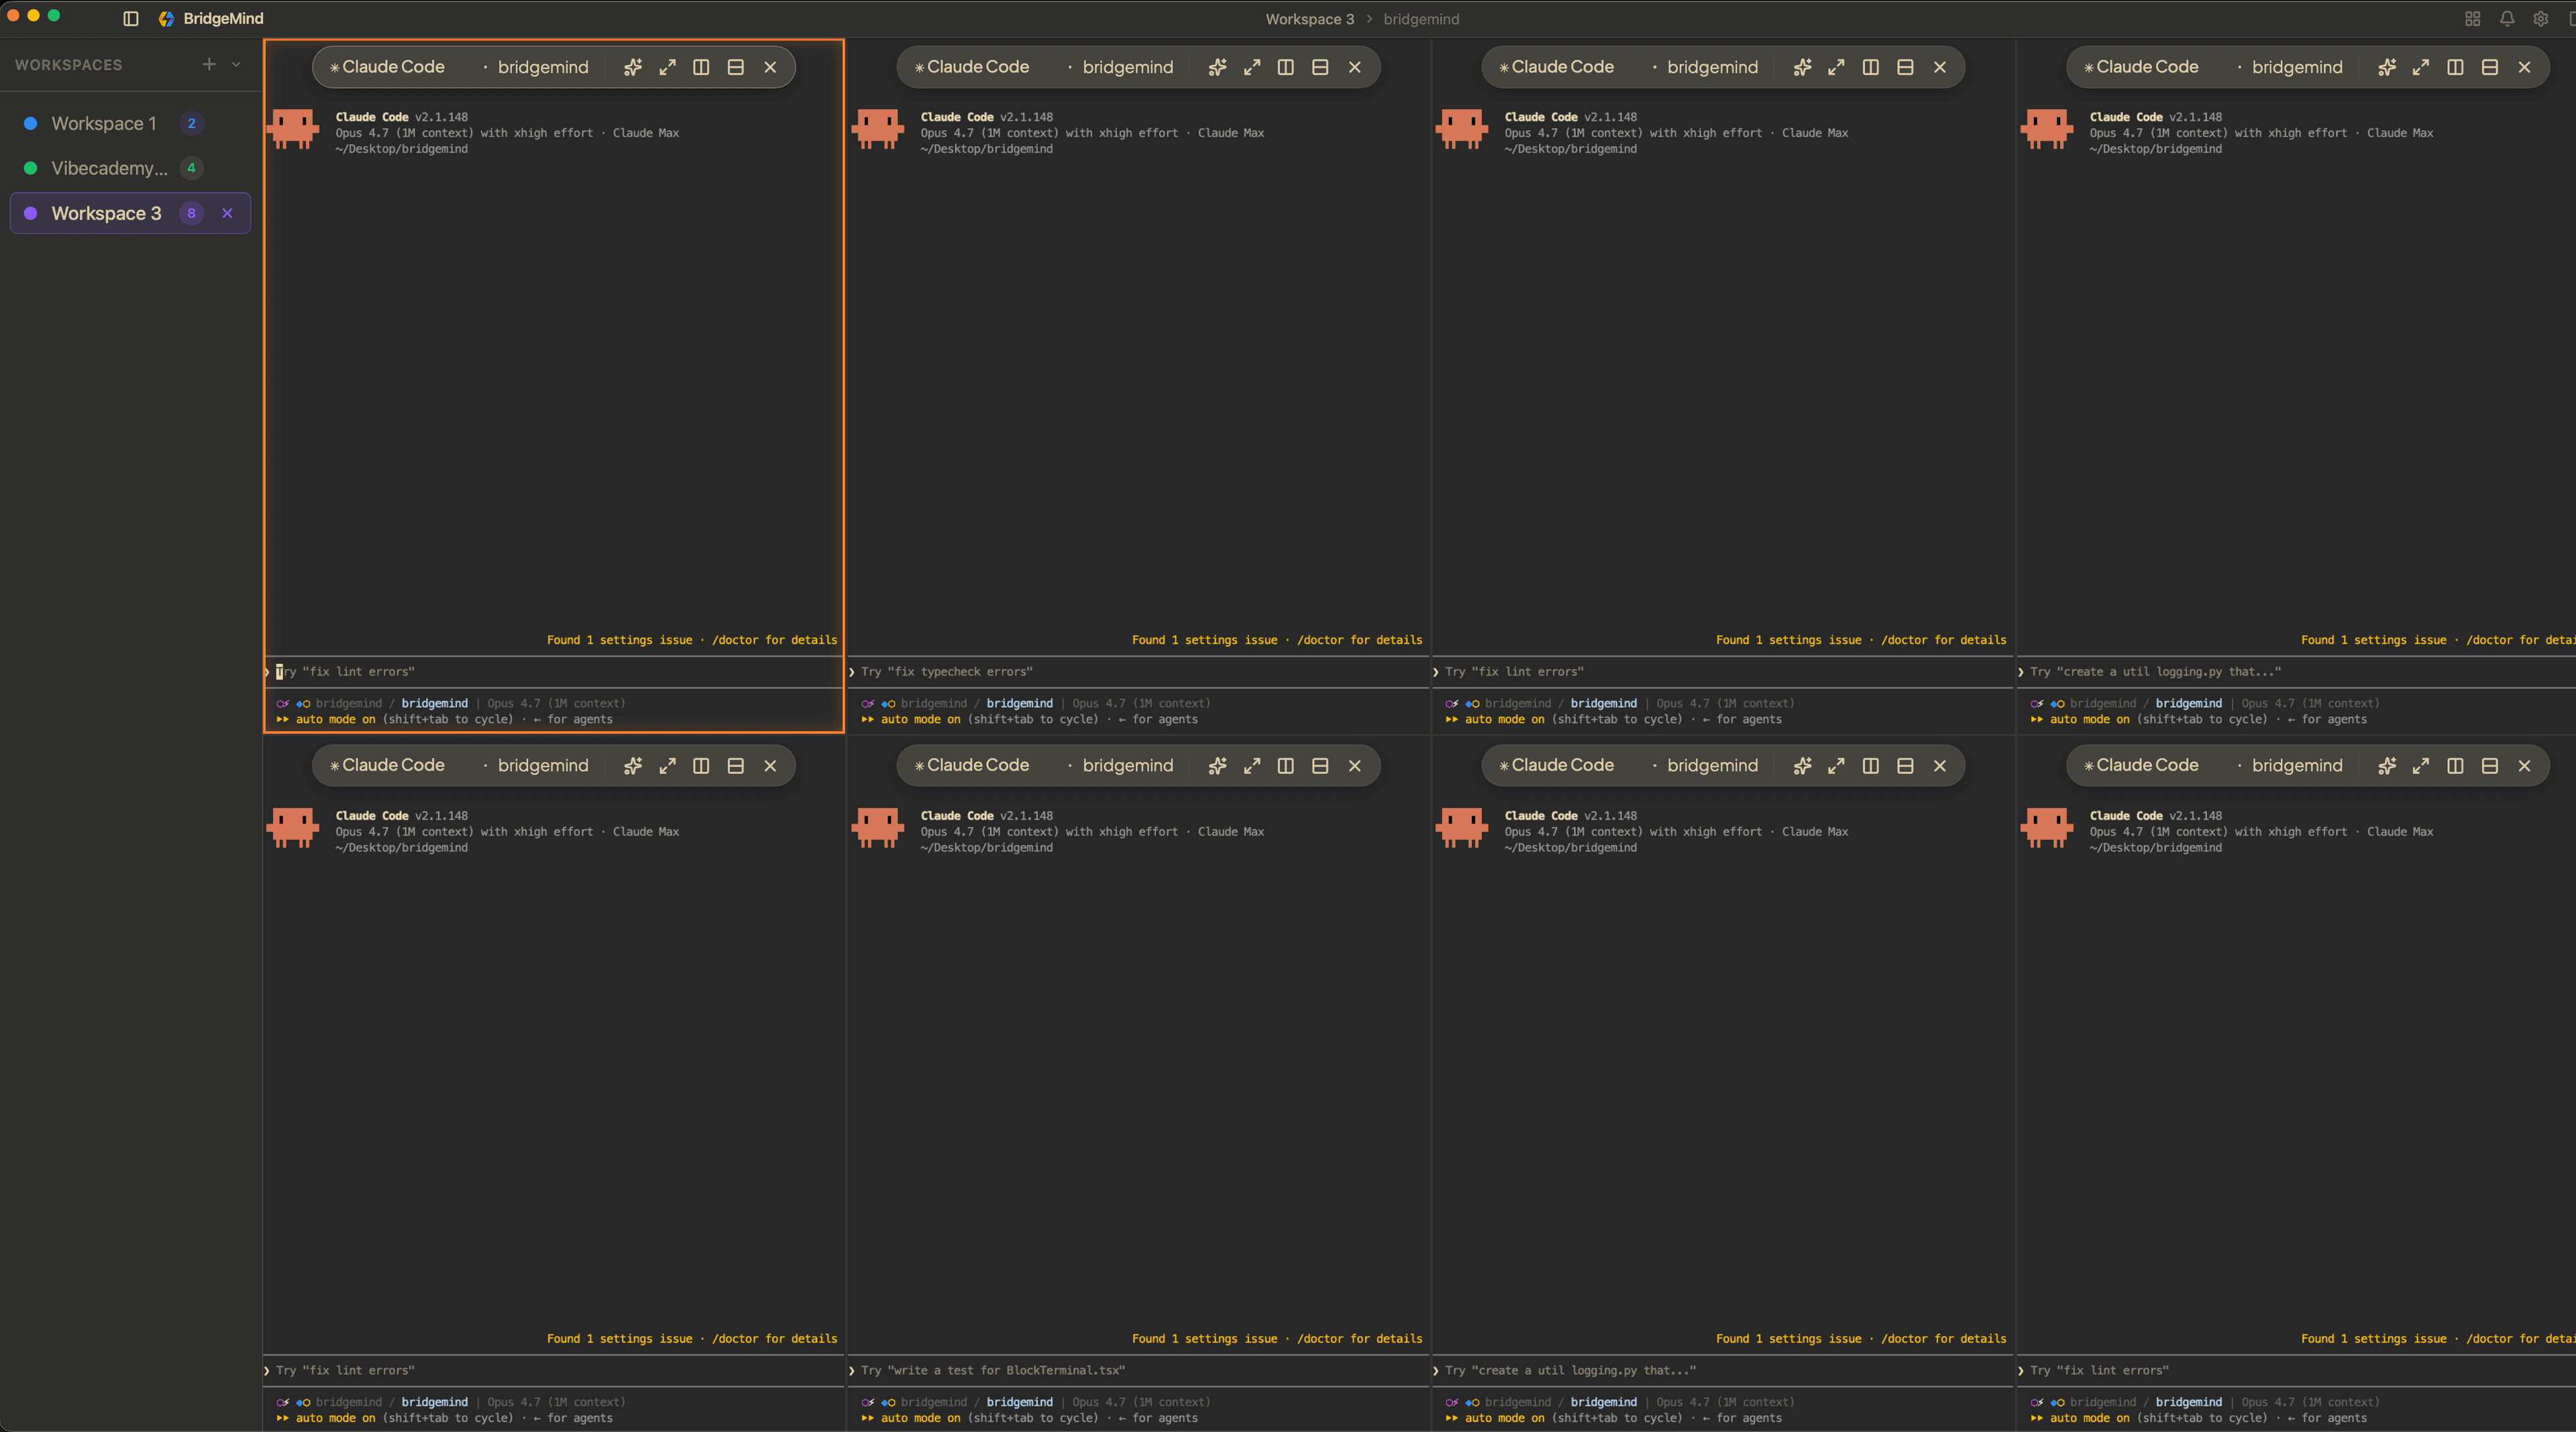Screen dimensions: 2576x1432
Task: Click "Opus 4.7 (1M context)" status in focused pane
Action: point(556,703)
